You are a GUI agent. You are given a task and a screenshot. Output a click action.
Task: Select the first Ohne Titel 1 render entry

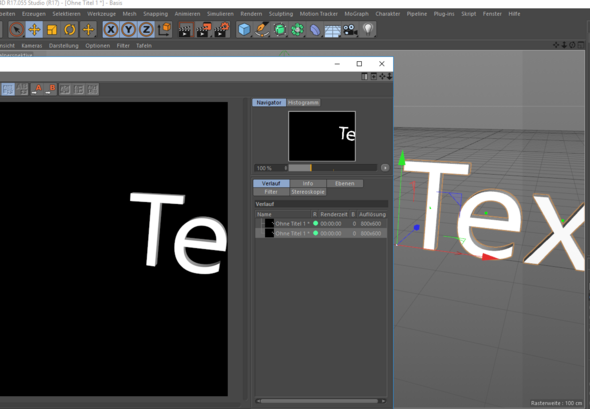[322, 224]
